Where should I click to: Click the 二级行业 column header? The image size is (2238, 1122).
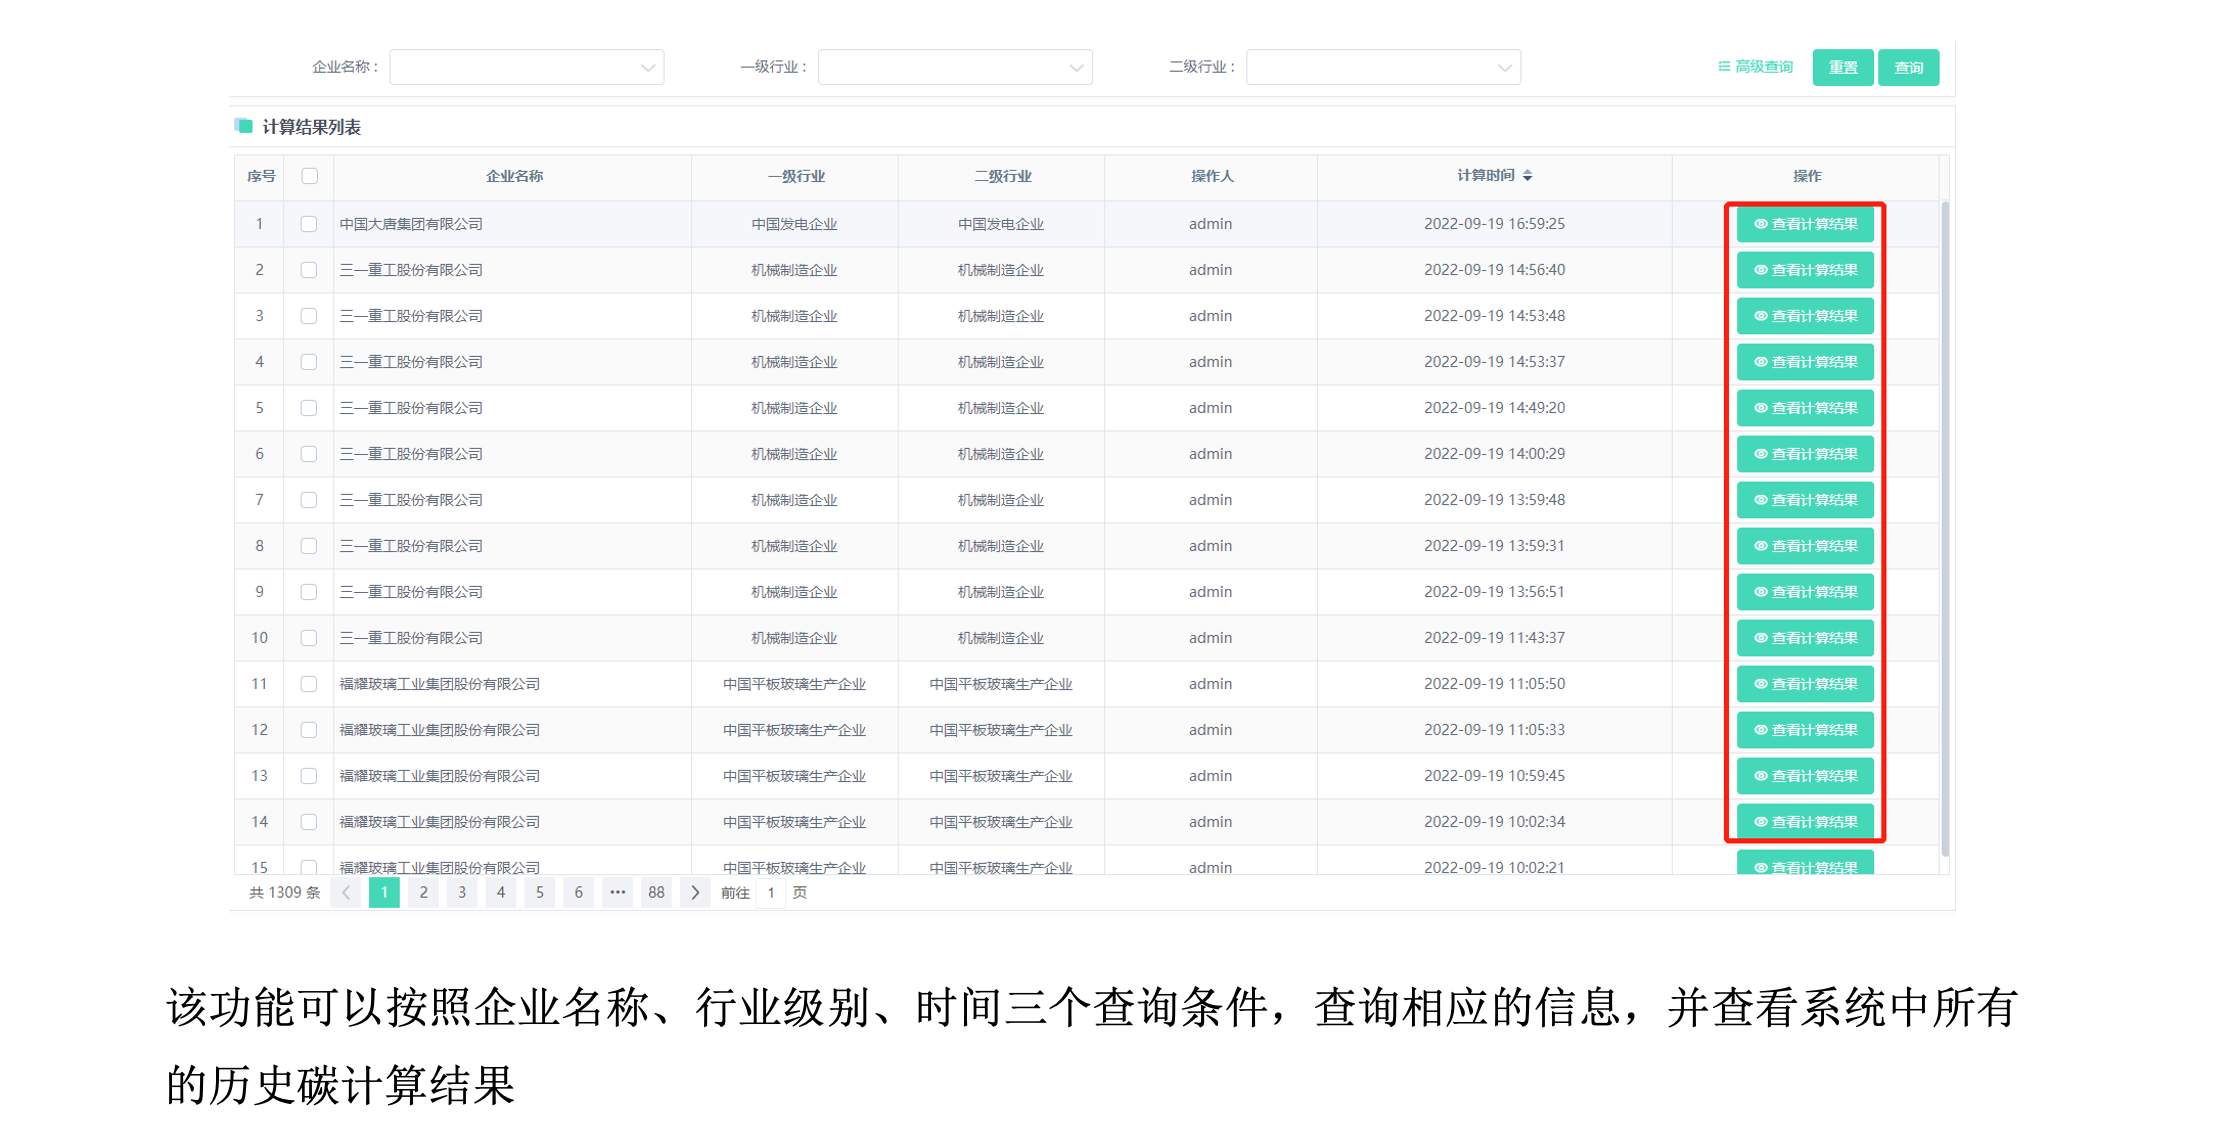tap(1003, 176)
